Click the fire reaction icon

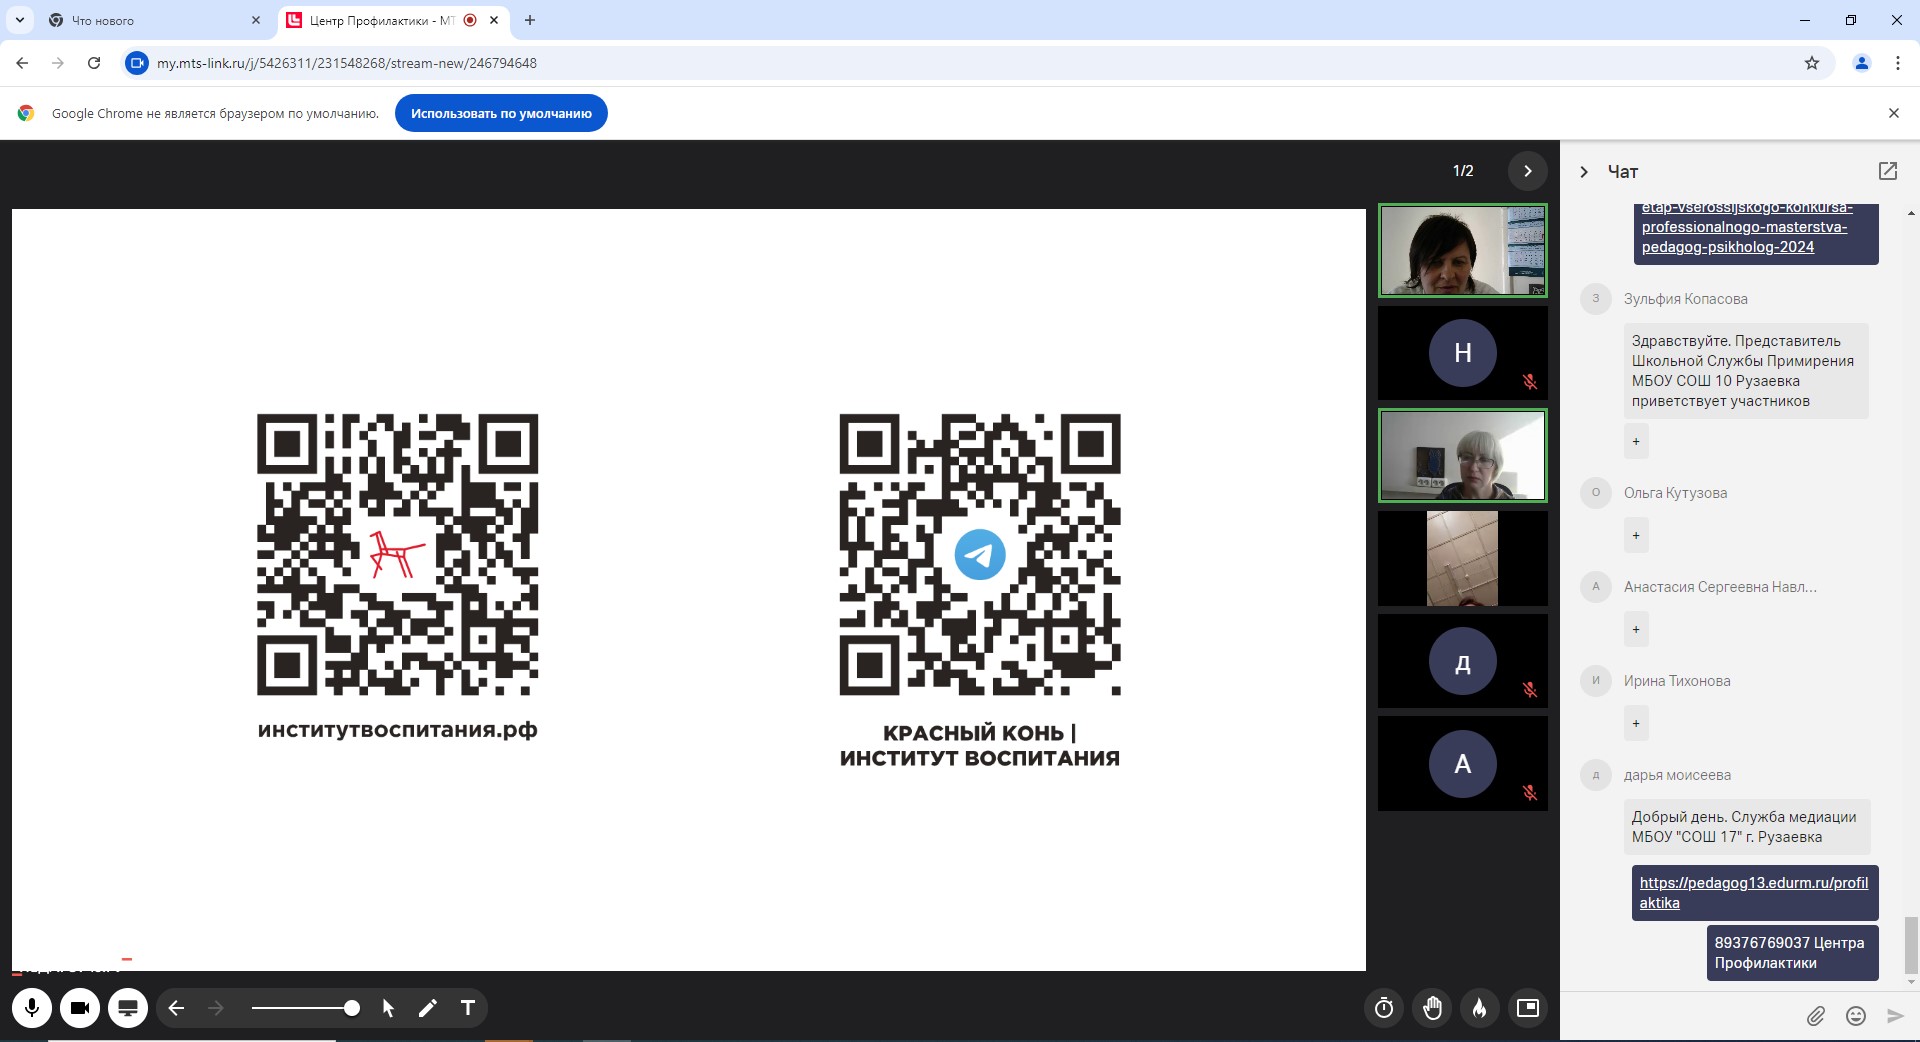coord(1480,1008)
